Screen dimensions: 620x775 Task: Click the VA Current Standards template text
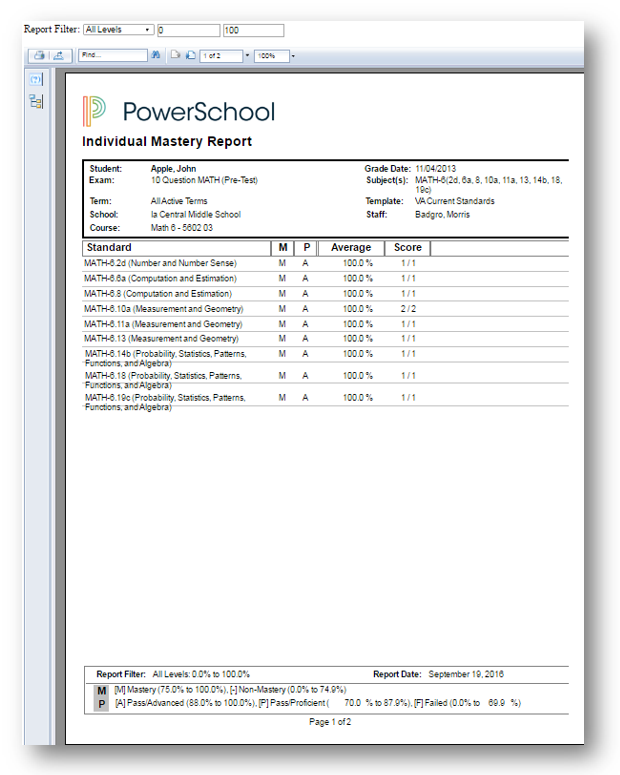pos(454,201)
